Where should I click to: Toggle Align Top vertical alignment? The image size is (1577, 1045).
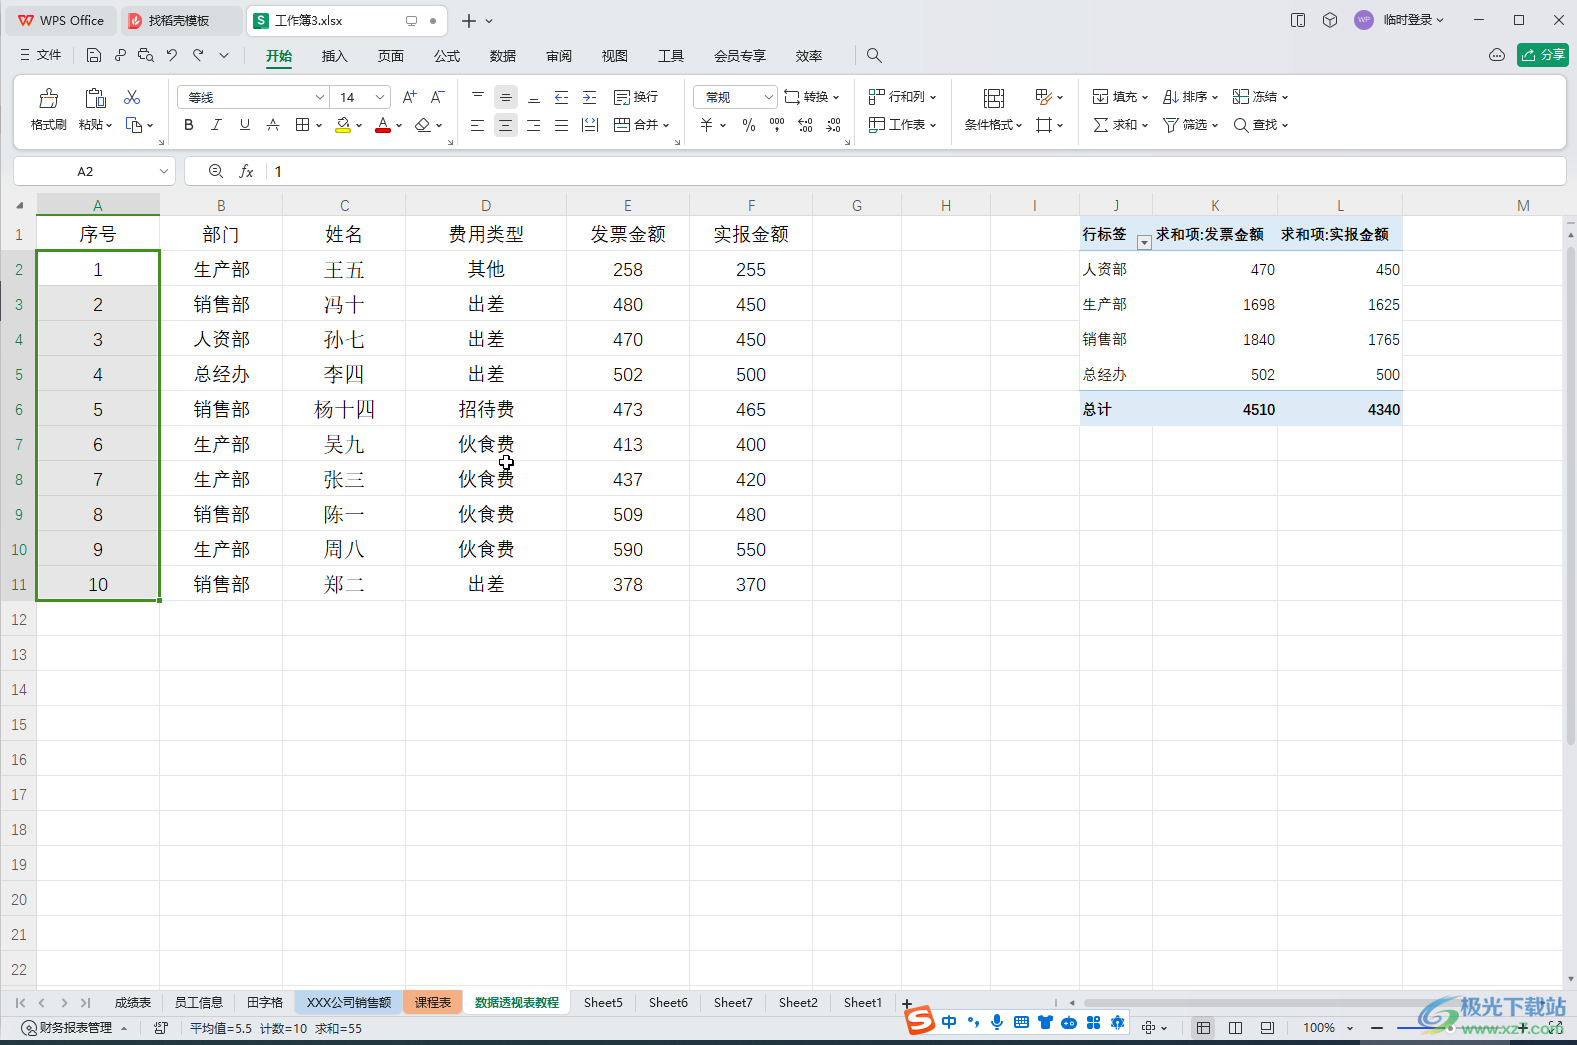tap(478, 97)
